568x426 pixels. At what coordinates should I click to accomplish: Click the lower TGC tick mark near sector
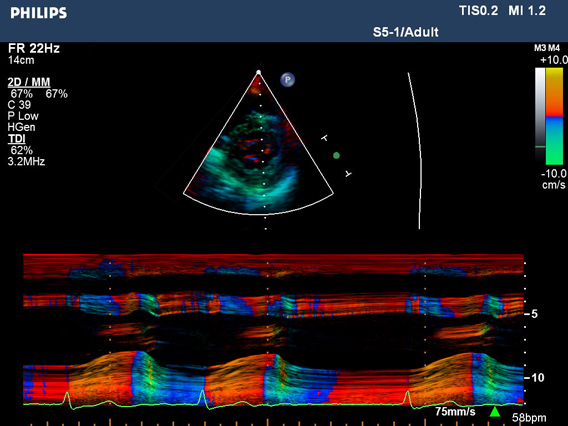[x=348, y=174]
